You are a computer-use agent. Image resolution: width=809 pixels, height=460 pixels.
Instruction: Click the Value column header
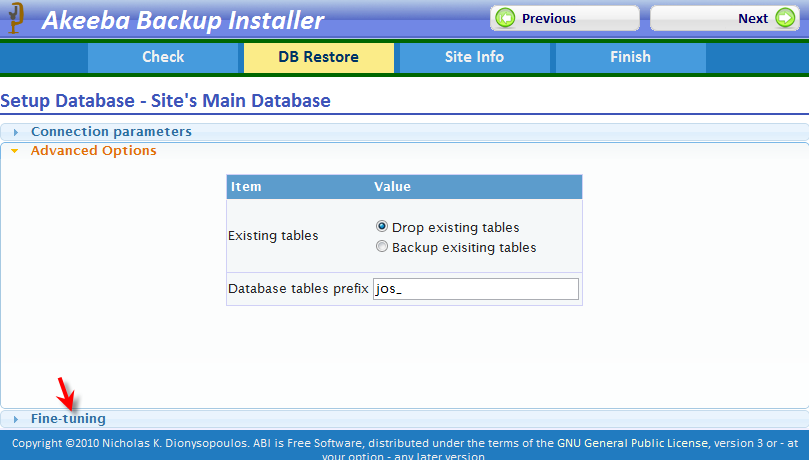tap(393, 187)
